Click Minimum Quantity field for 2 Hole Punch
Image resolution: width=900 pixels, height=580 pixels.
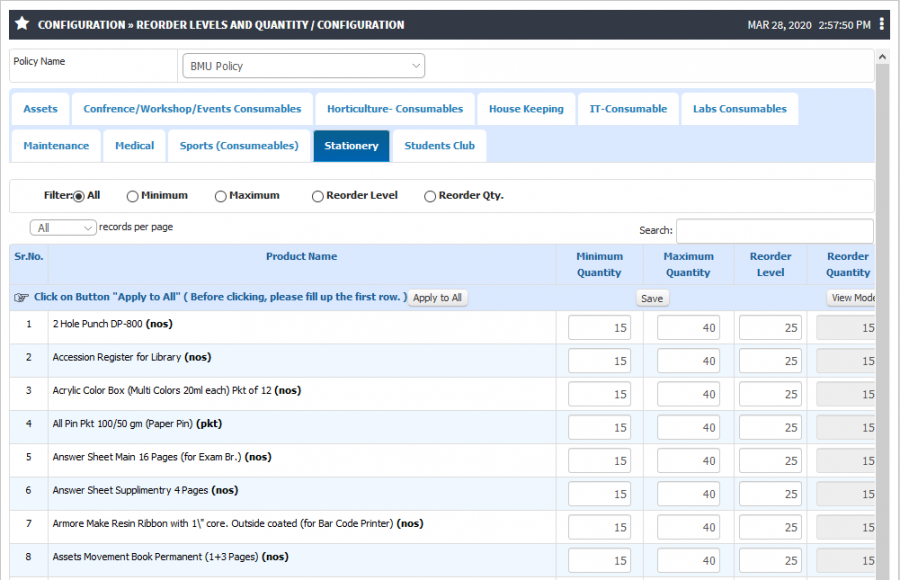pos(599,327)
